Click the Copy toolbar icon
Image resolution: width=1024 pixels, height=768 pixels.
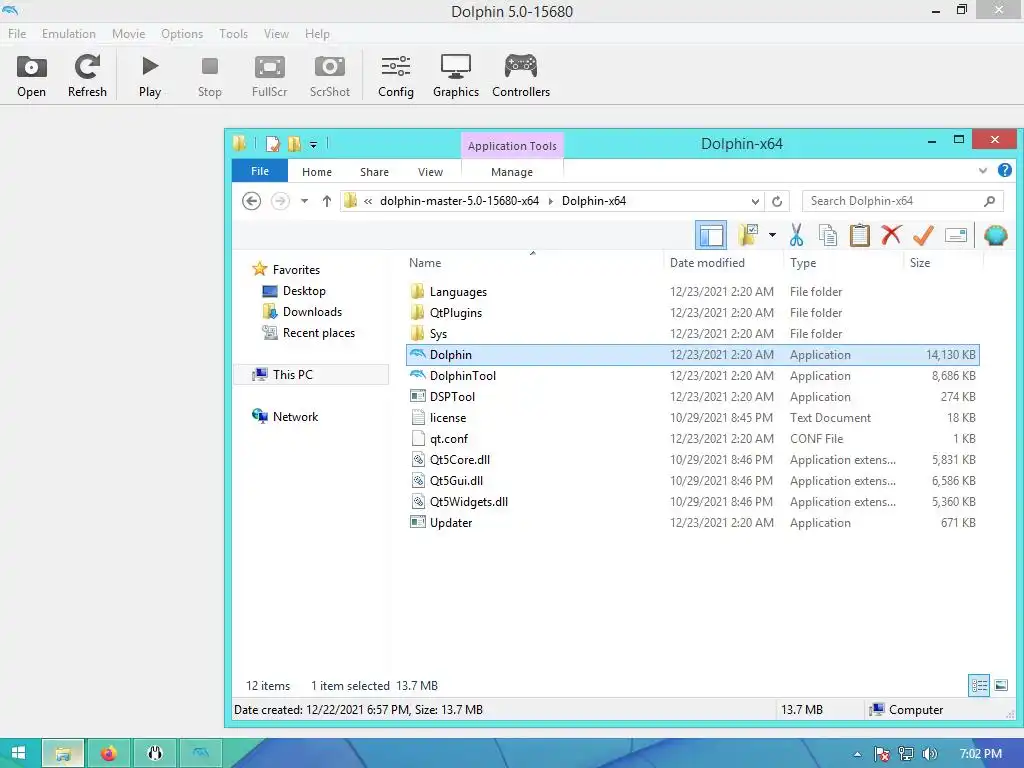(x=827, y=235)
